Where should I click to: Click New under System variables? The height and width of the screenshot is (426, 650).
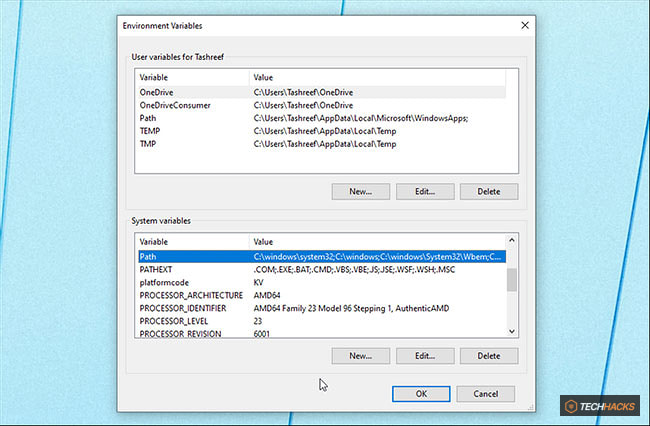coord(361,356)
